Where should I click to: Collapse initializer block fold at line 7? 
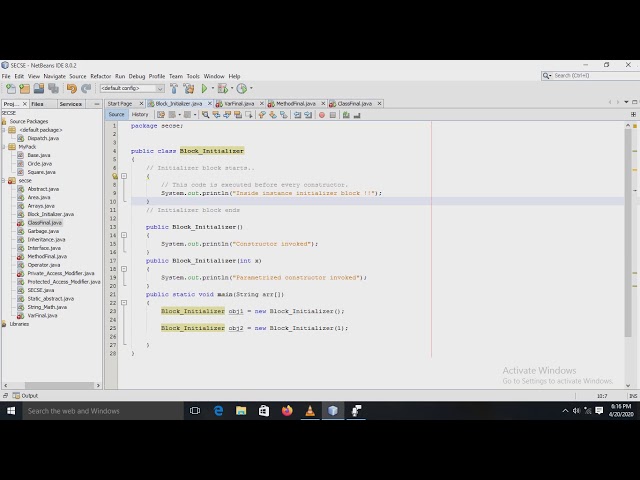tap(124, 176)
